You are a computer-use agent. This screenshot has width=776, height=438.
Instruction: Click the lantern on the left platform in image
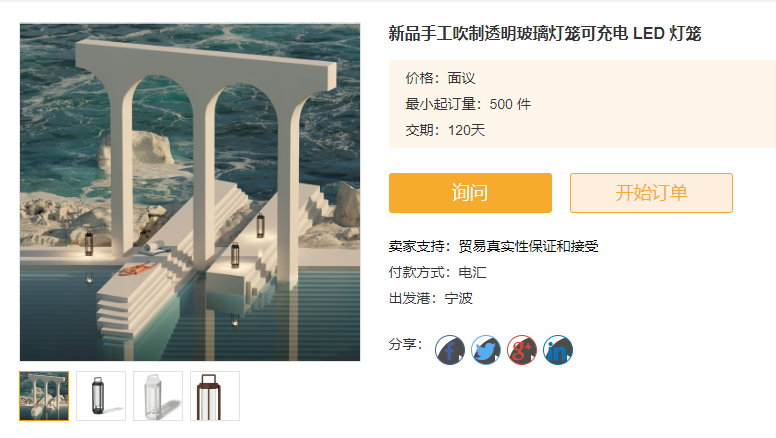89,243
